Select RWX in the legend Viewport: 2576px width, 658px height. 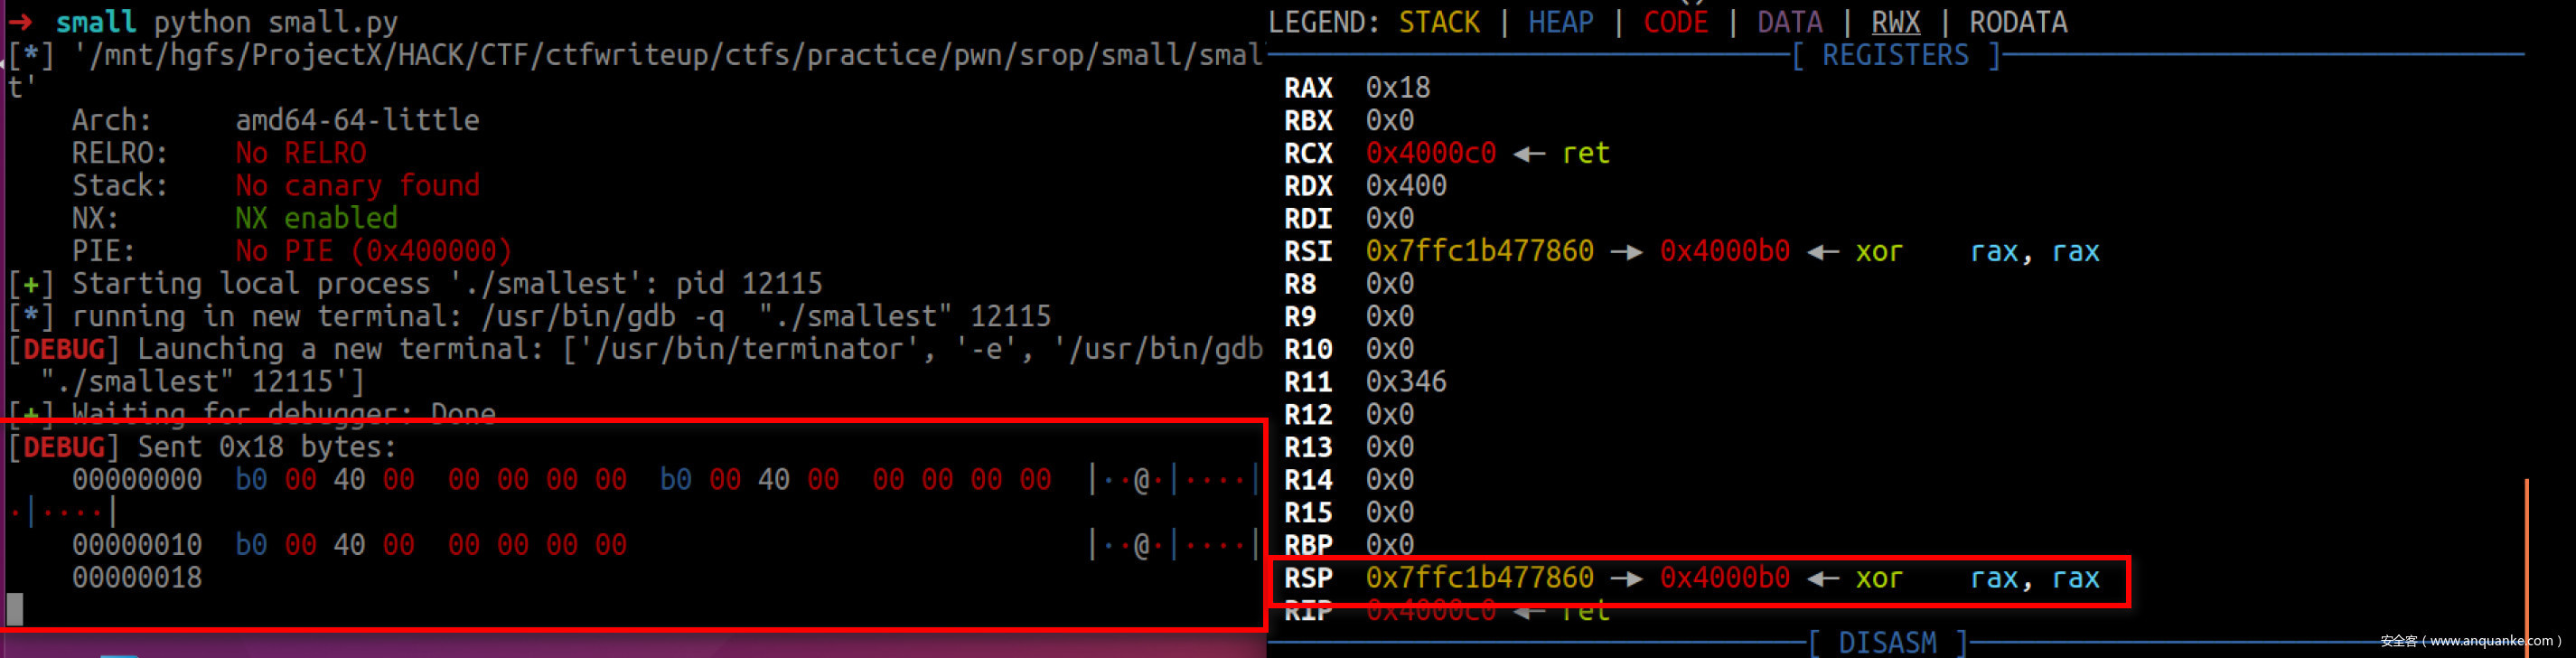pyautogui.click(x=1895, y=22)
